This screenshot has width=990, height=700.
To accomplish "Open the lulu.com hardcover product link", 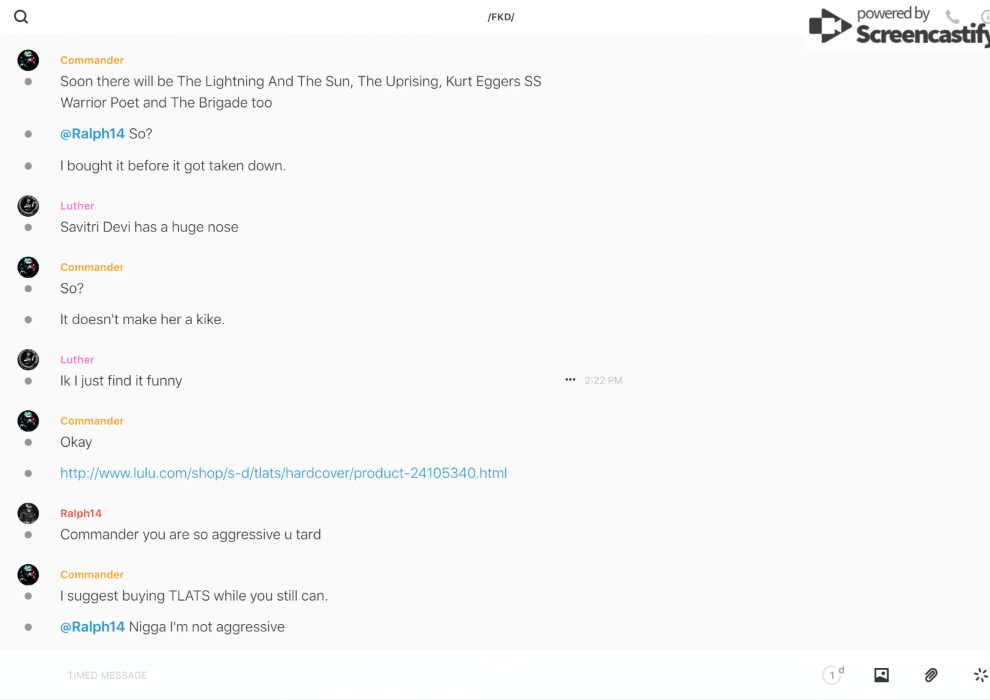I will click(x=283, y=473).
